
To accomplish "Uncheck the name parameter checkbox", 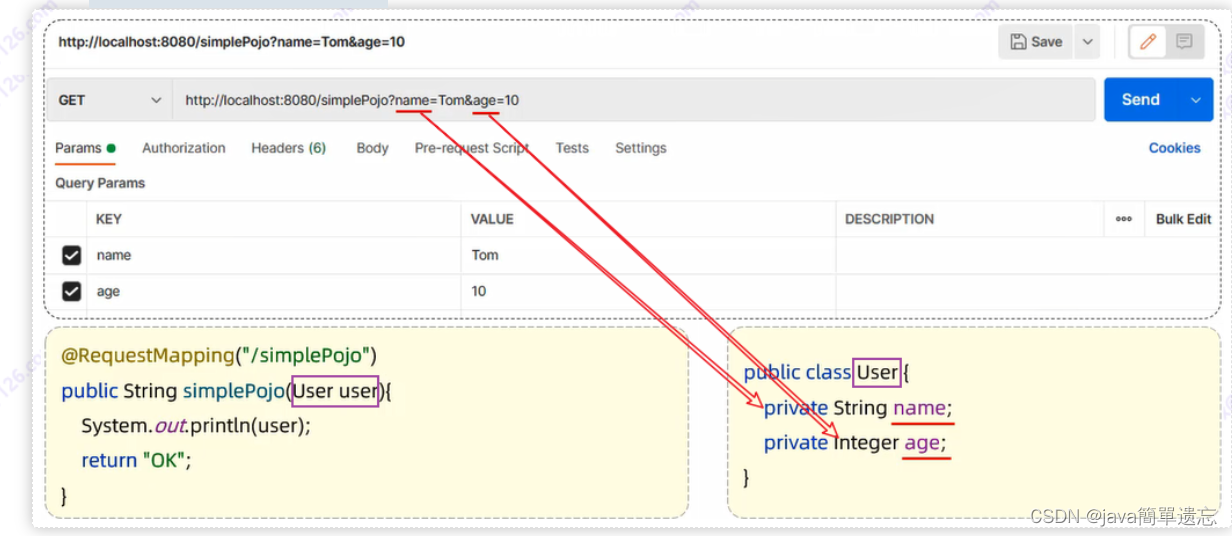I will coord(71,256).
